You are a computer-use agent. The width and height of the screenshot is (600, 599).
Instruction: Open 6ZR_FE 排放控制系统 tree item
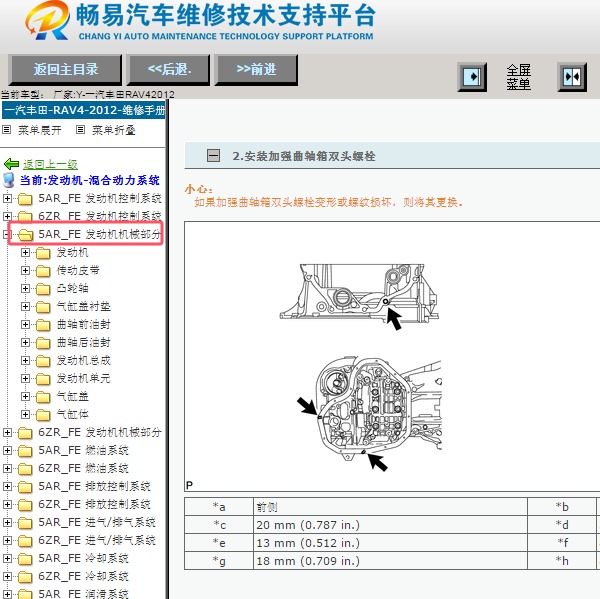[94, 504]
